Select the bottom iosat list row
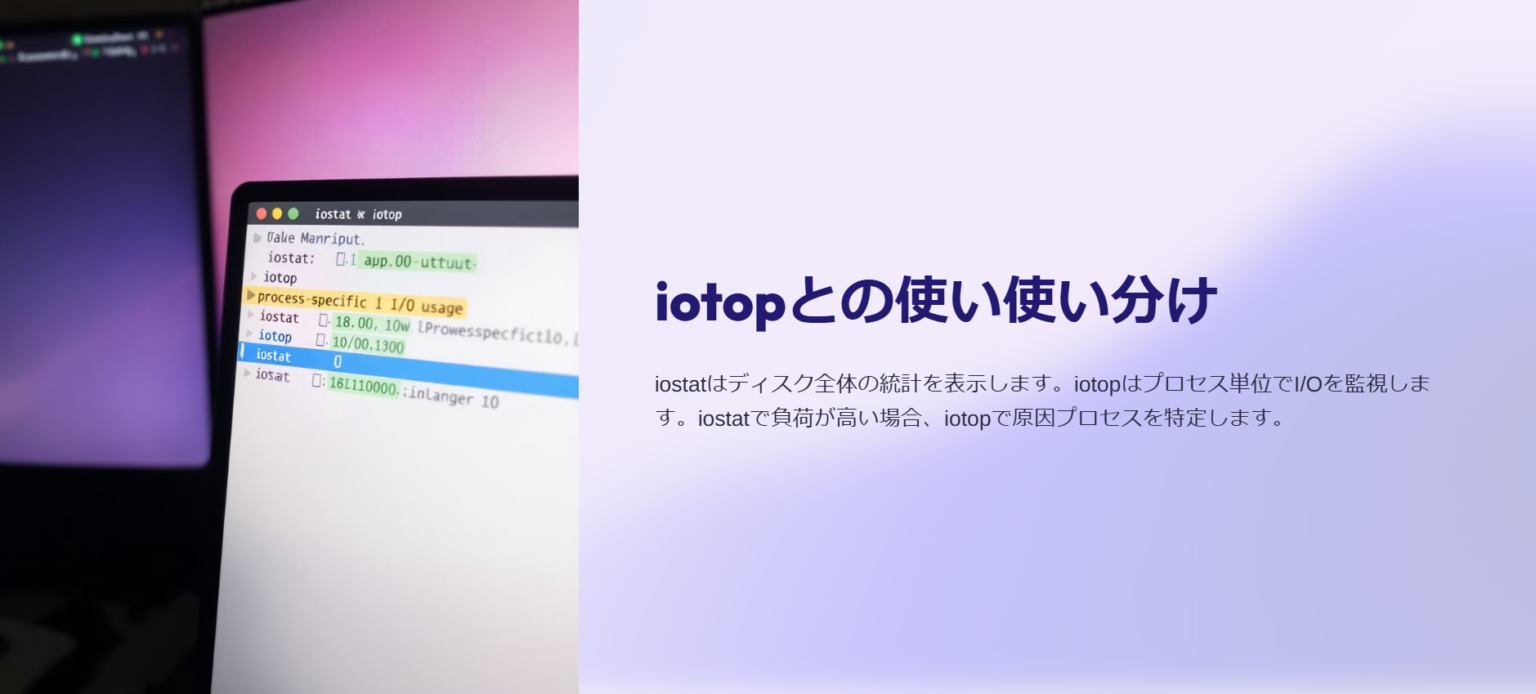The height and width of the screenshot is (694, 1536). 273,377
